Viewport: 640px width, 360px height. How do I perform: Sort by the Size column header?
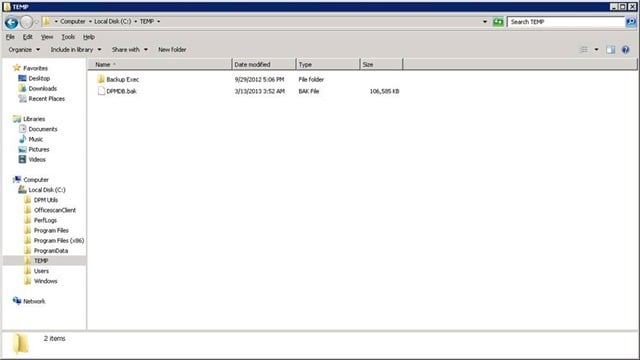coord(381,64)
